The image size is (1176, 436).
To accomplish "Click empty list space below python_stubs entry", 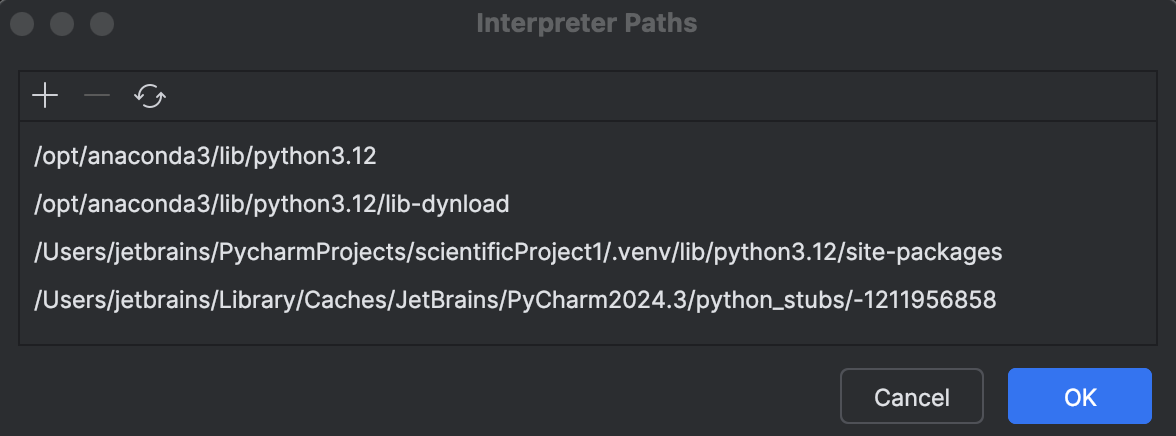I will [x=588, y=334].
